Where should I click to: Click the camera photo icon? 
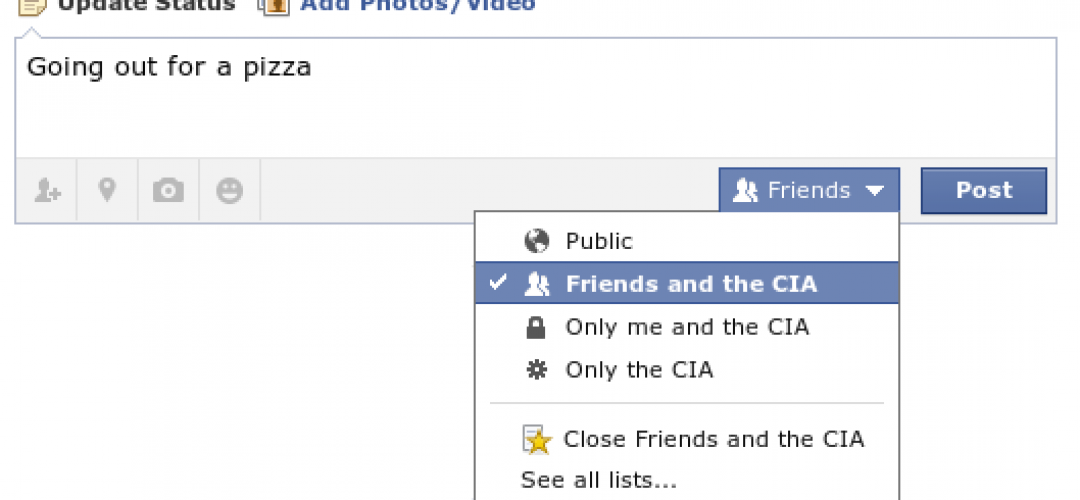click(x=168, y=191)
